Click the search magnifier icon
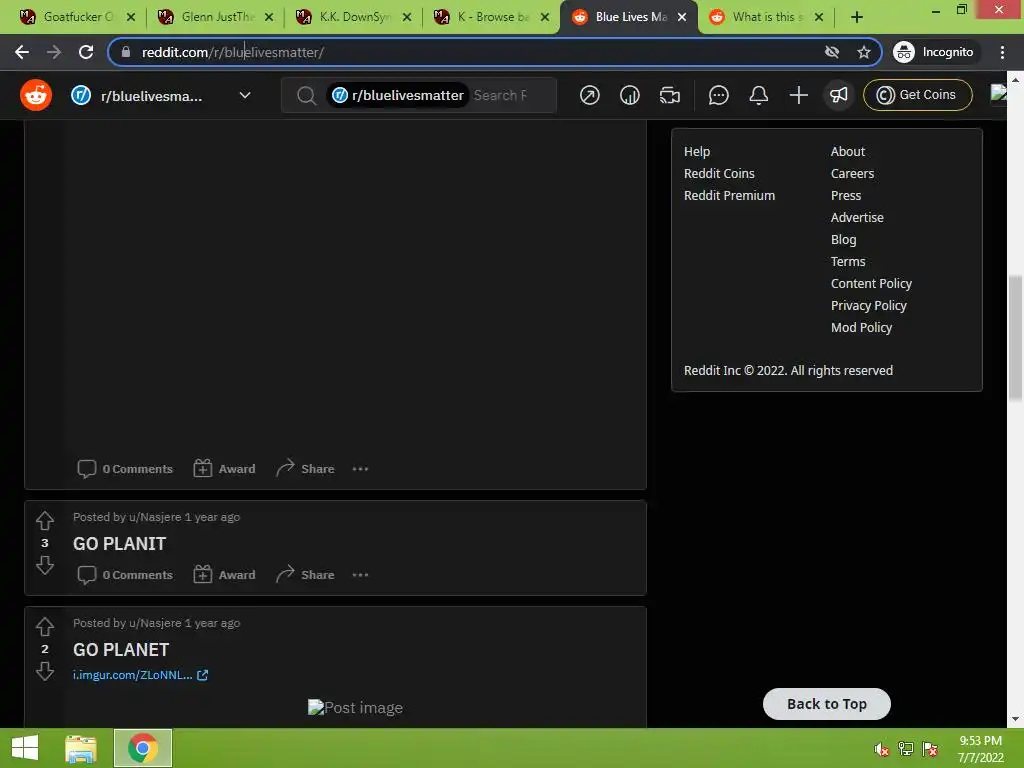Image resolution: width=1024 pixels, height=768 pixels. tap(306, 95)
